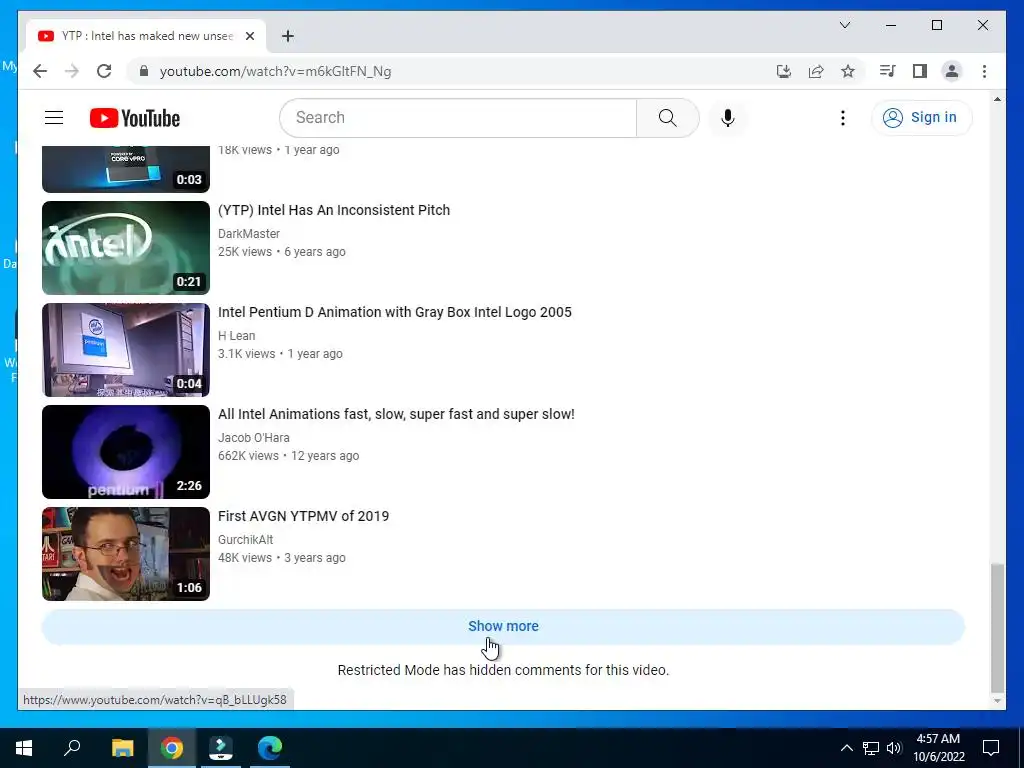Click scrollbar down arrow
Viewport: 1024px width, 768px height.
click(x=997, y=701)
